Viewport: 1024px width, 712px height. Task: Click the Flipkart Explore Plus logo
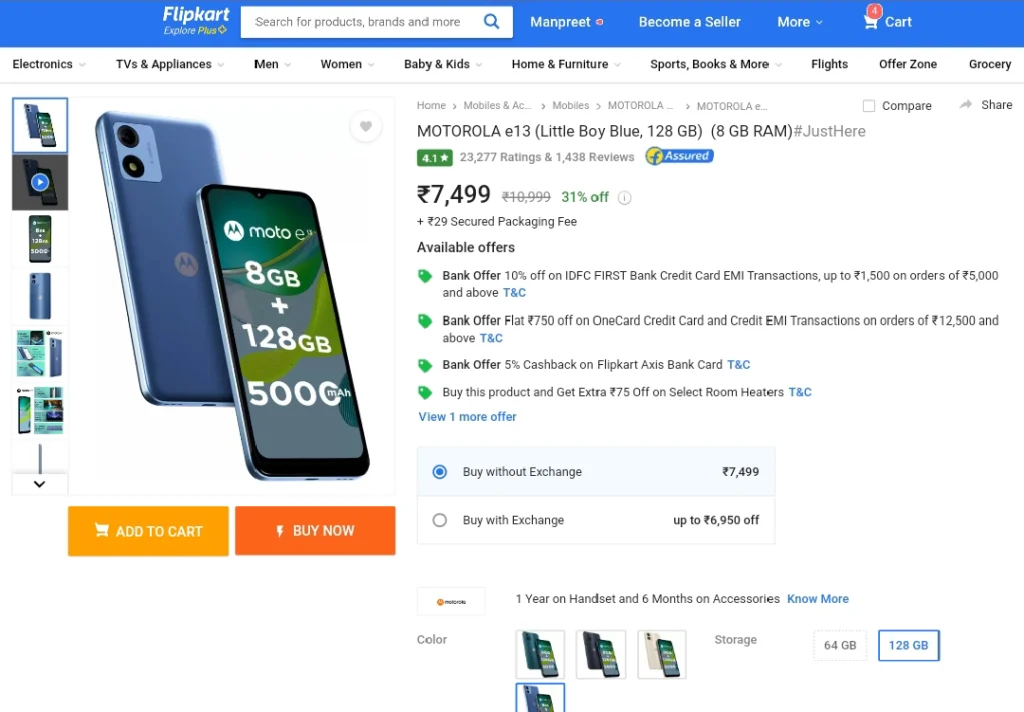(195, 21)
